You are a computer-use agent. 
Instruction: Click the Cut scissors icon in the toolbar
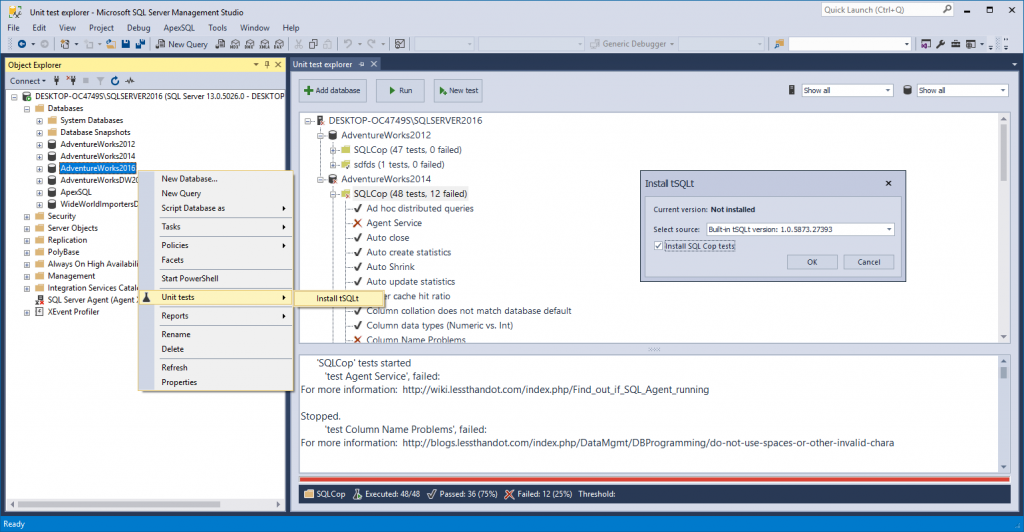pos(299,44)
